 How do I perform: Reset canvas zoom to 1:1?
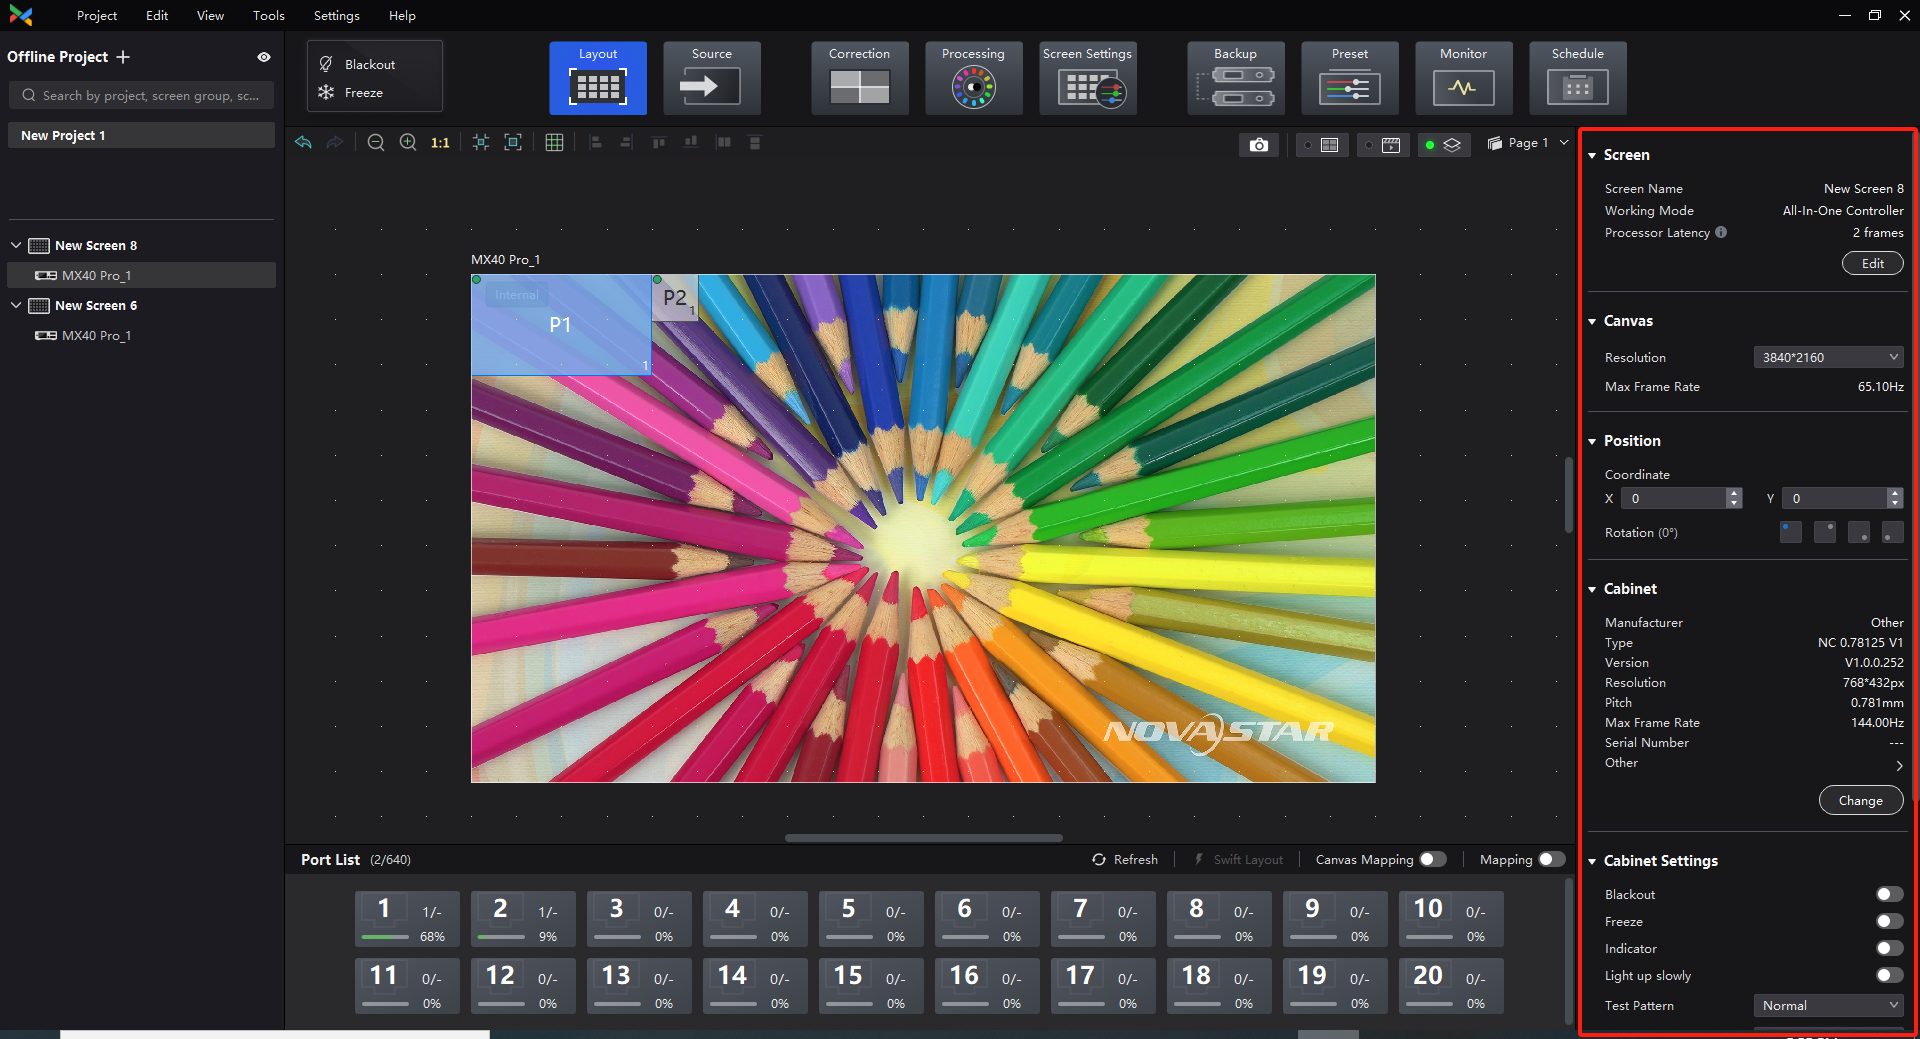click(x=440, y=143)
